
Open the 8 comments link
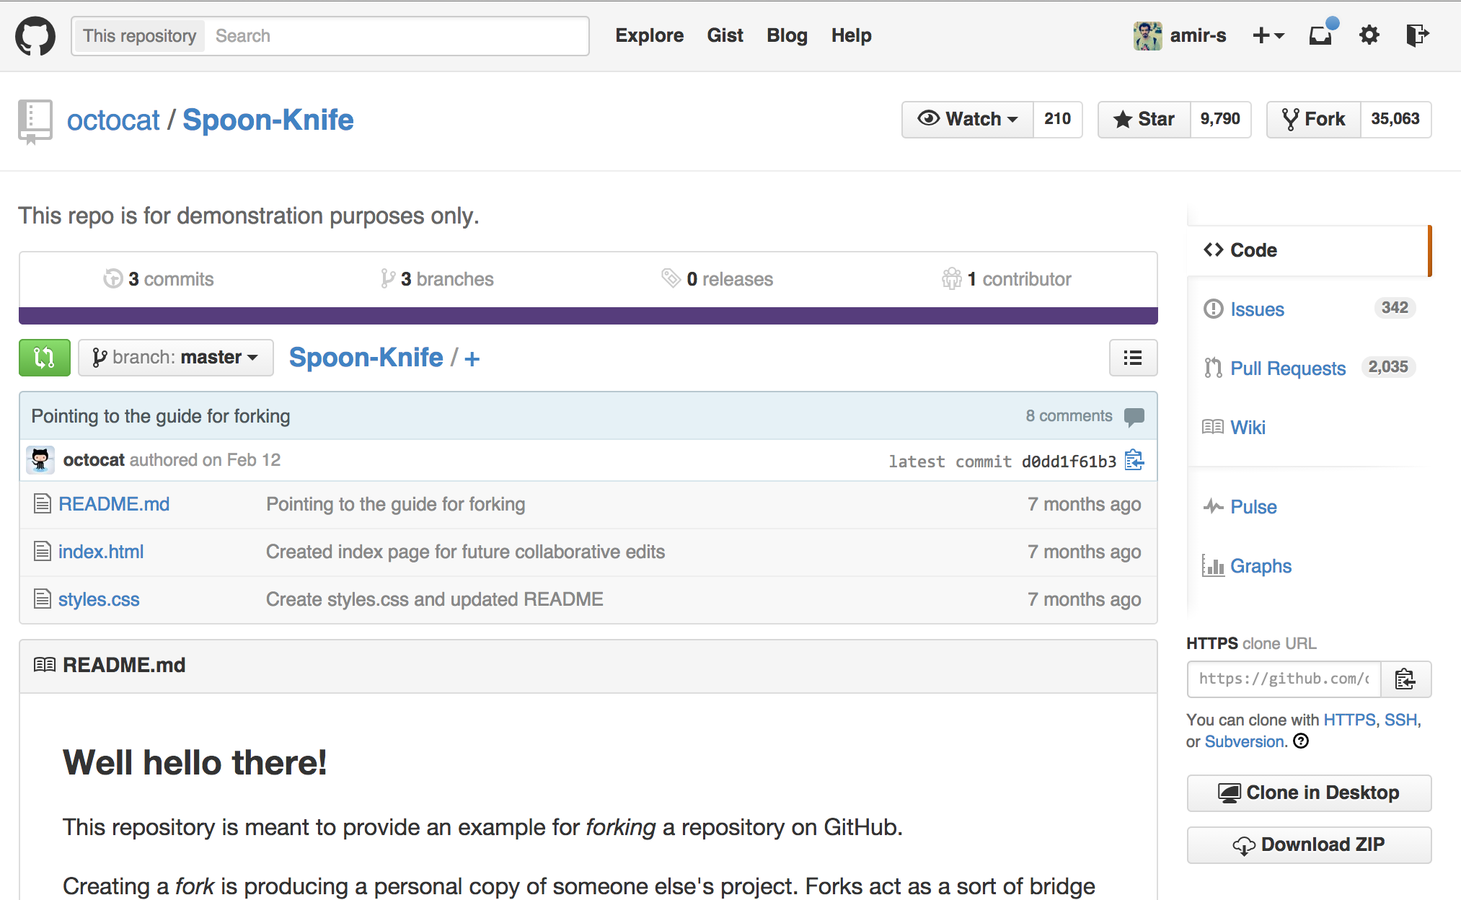point(1068,416)
